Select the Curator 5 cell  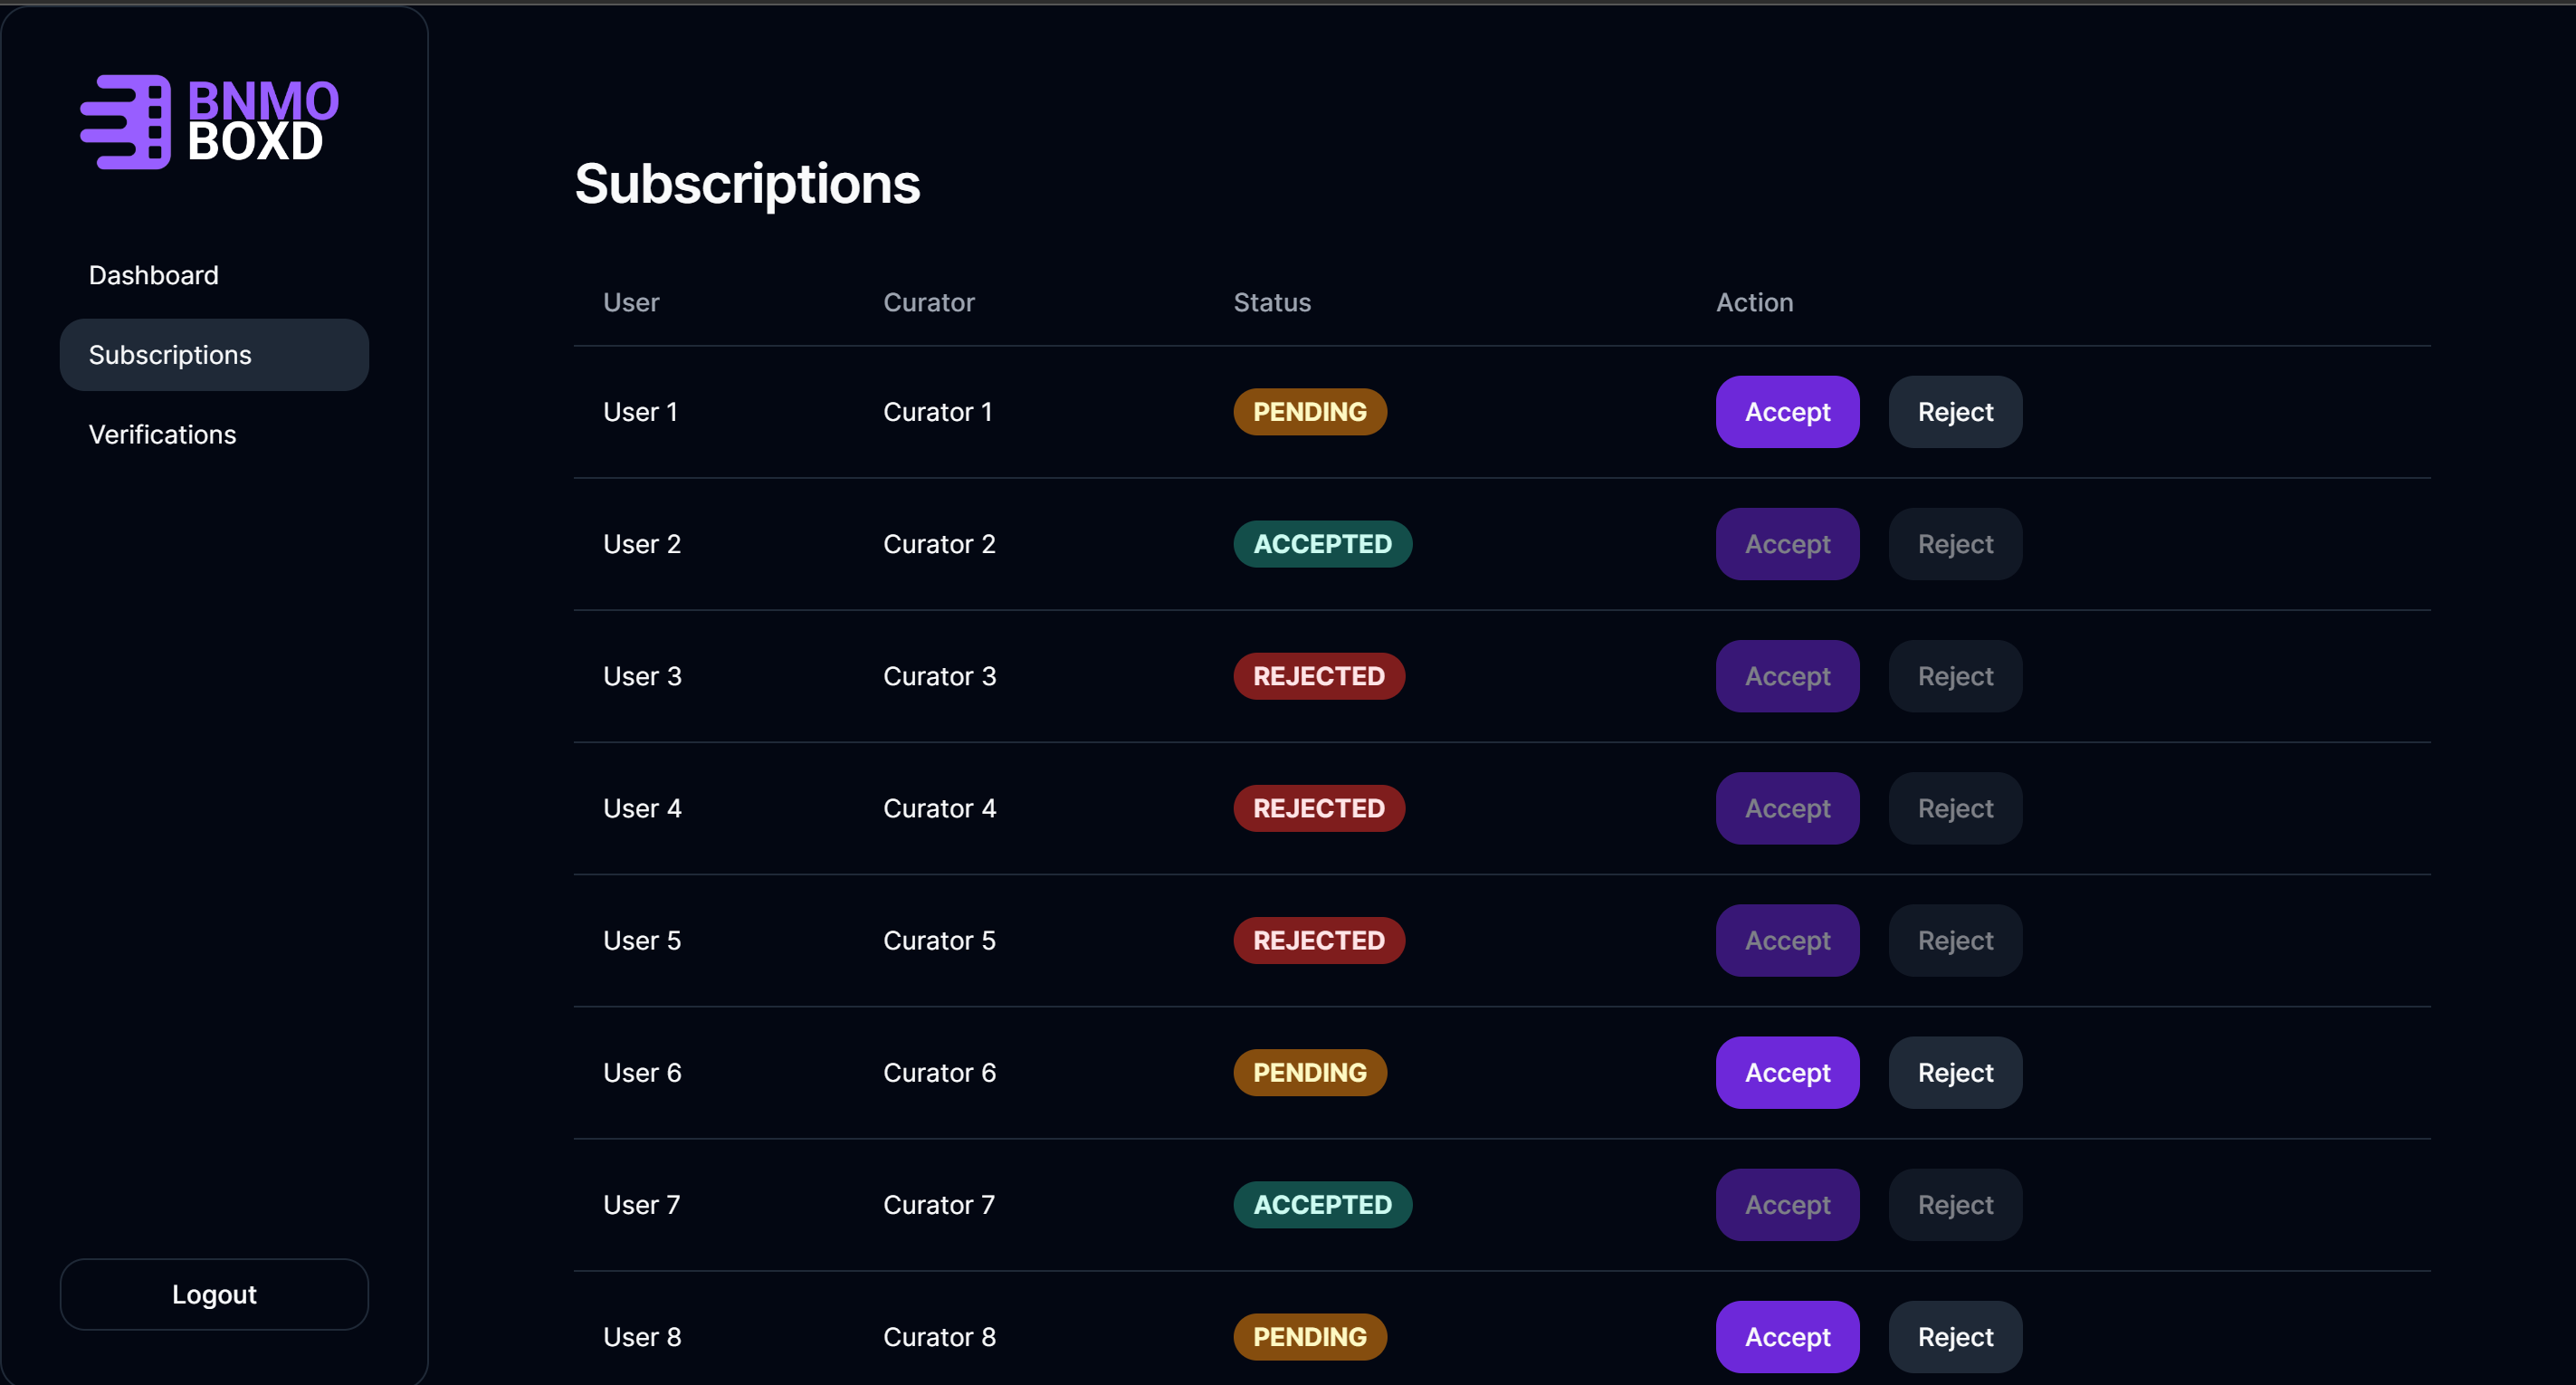click(x=938, y=941)
